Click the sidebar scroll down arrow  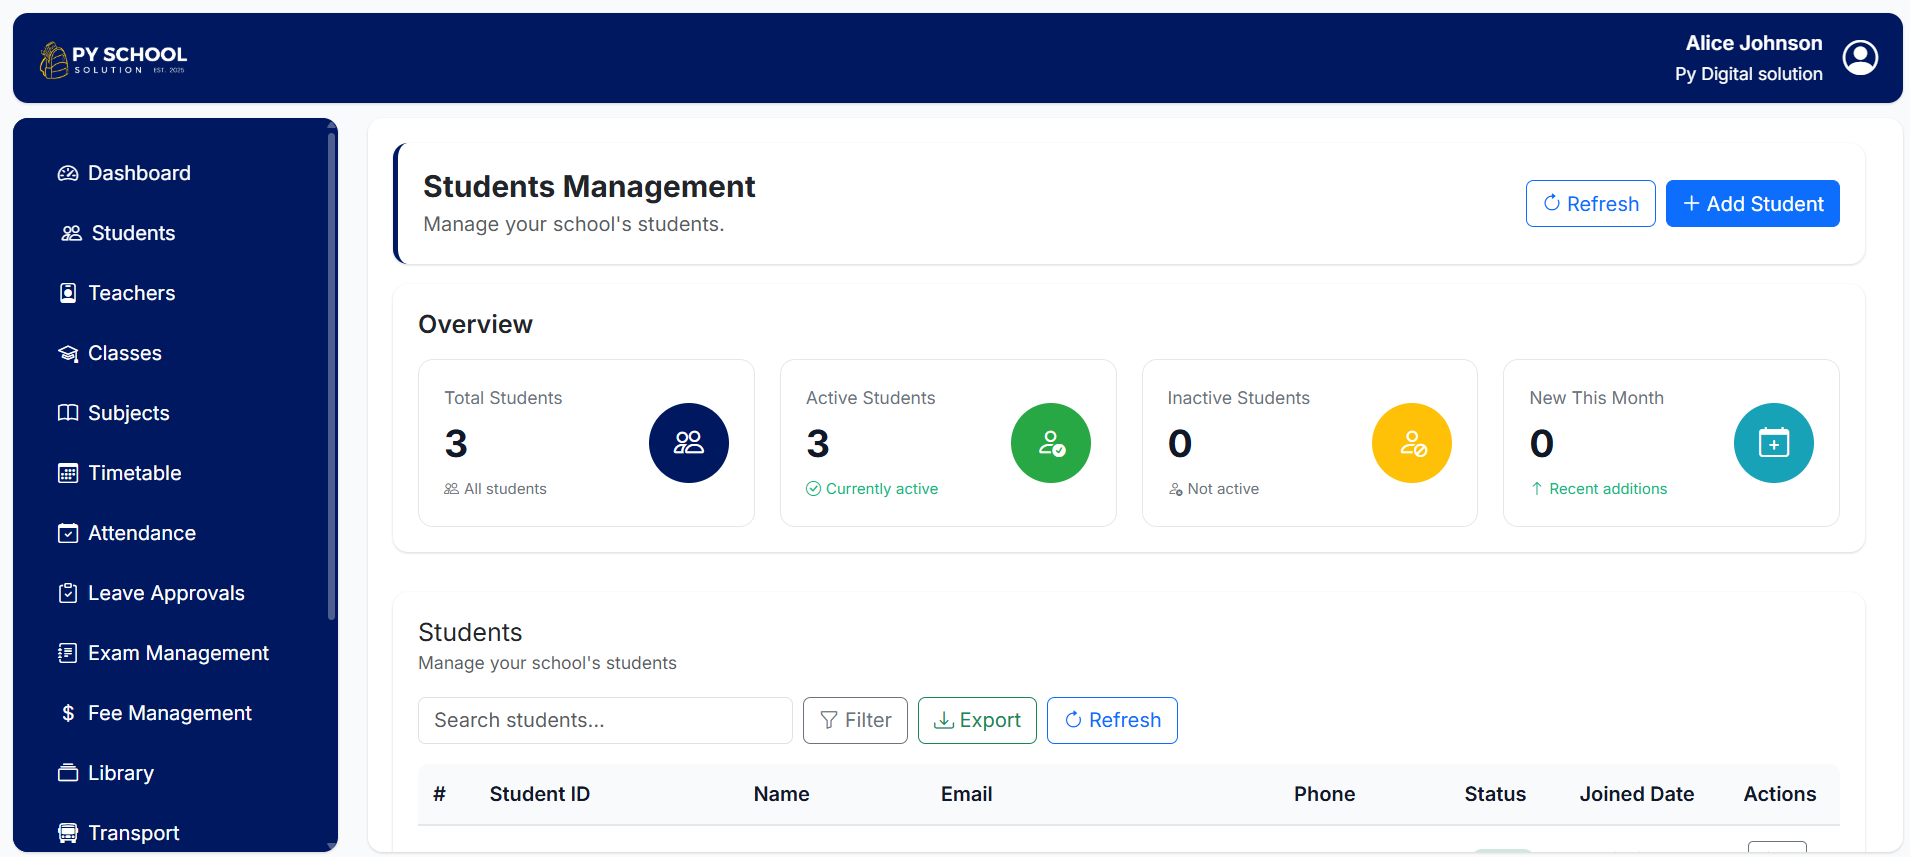click(x=332, y=846)
